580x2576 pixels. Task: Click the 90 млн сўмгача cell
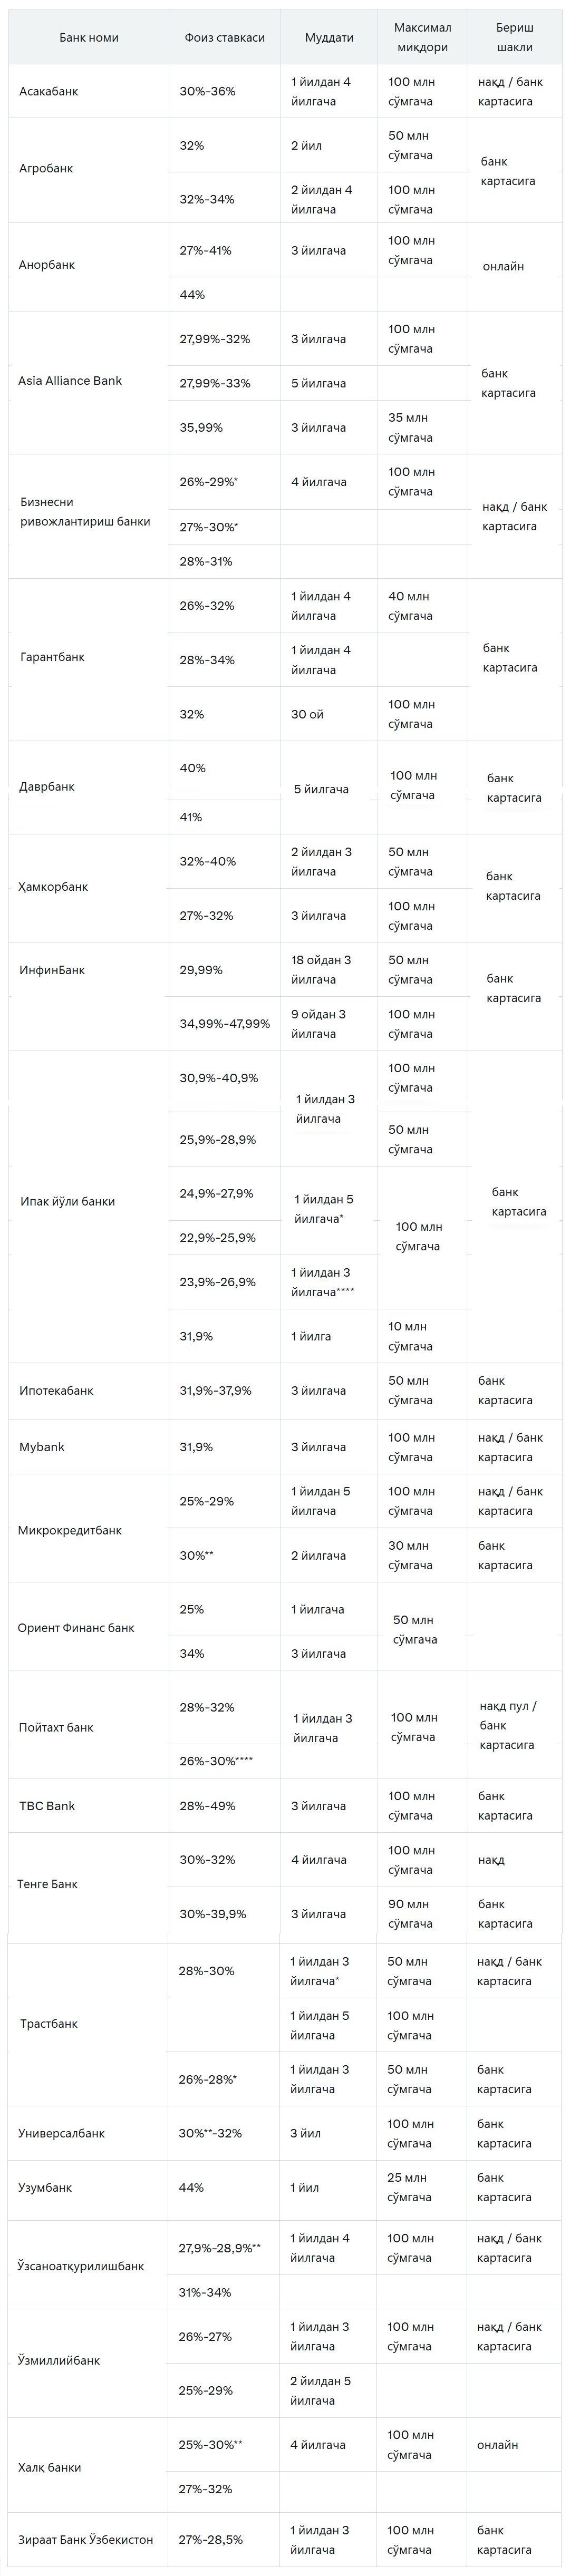(422, 1914)
